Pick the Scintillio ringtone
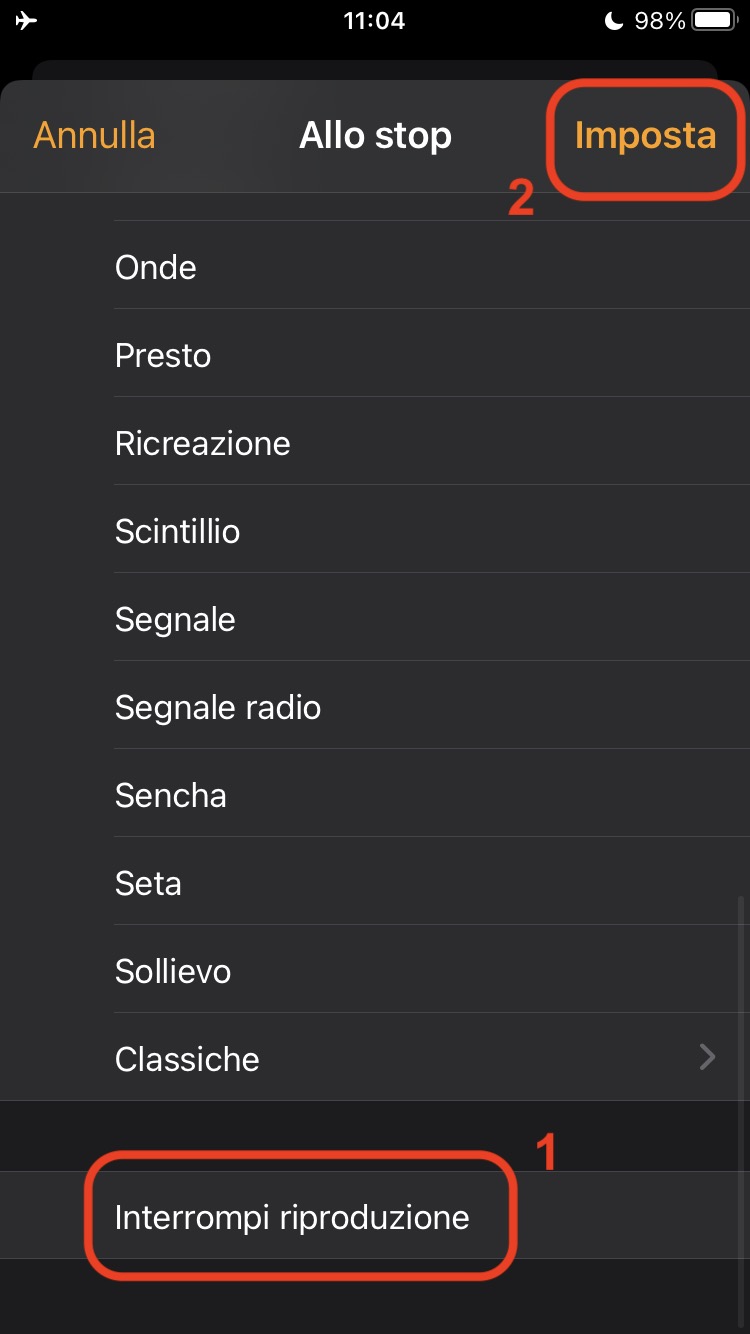This screenshot has width=750, height=1334. [x=177, y=531]
